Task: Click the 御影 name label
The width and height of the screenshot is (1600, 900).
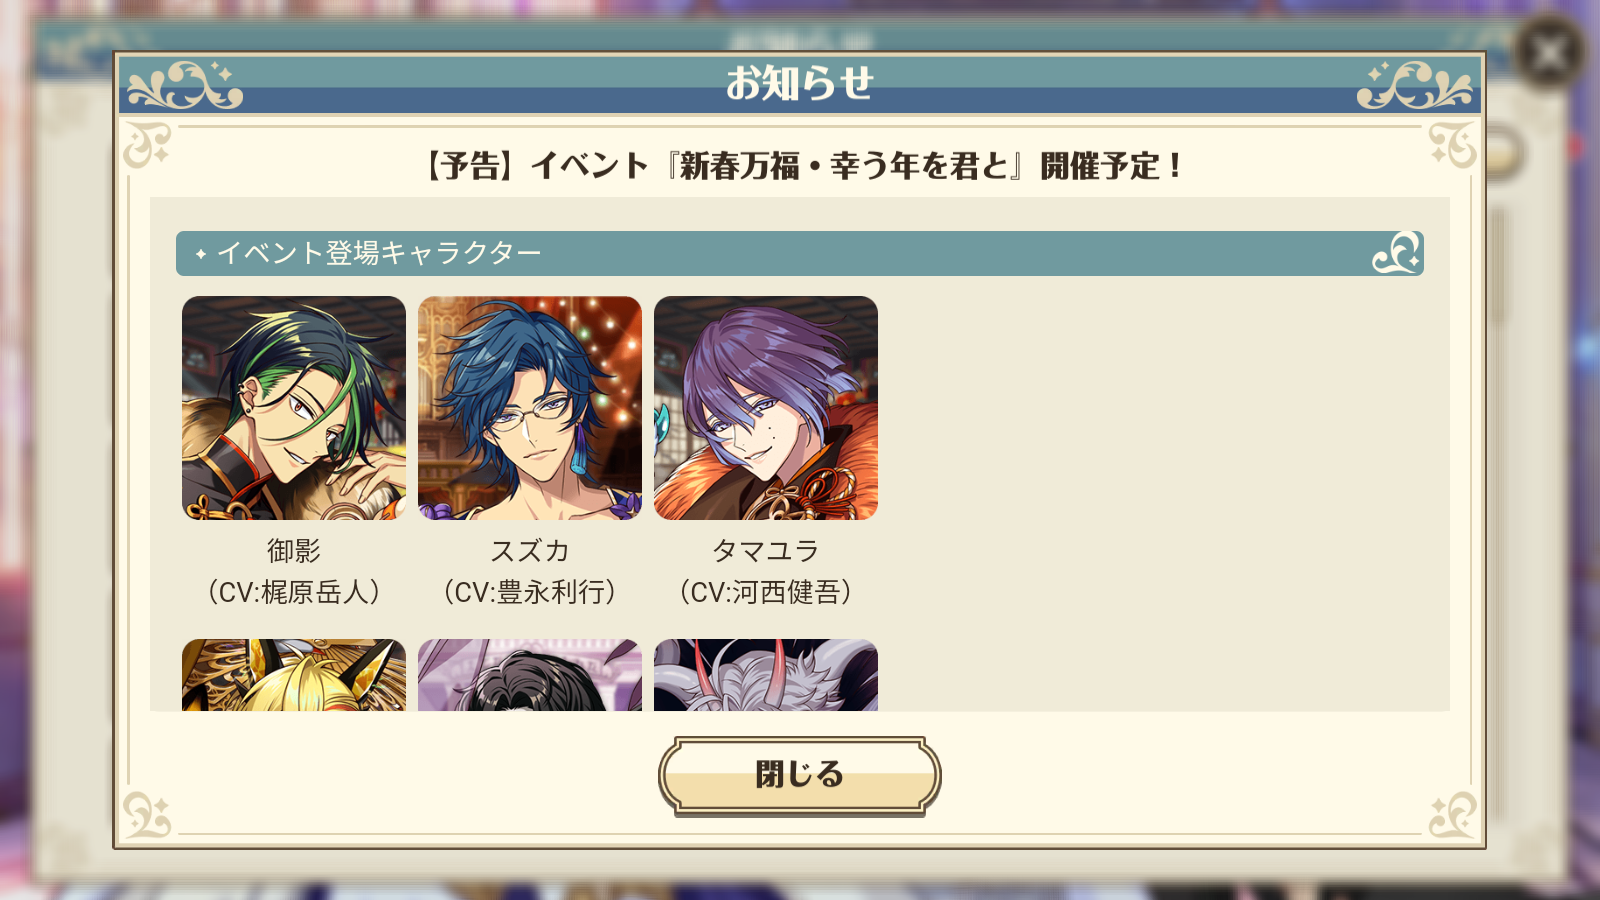Action: pyautogui.click(x=294, y=551)
